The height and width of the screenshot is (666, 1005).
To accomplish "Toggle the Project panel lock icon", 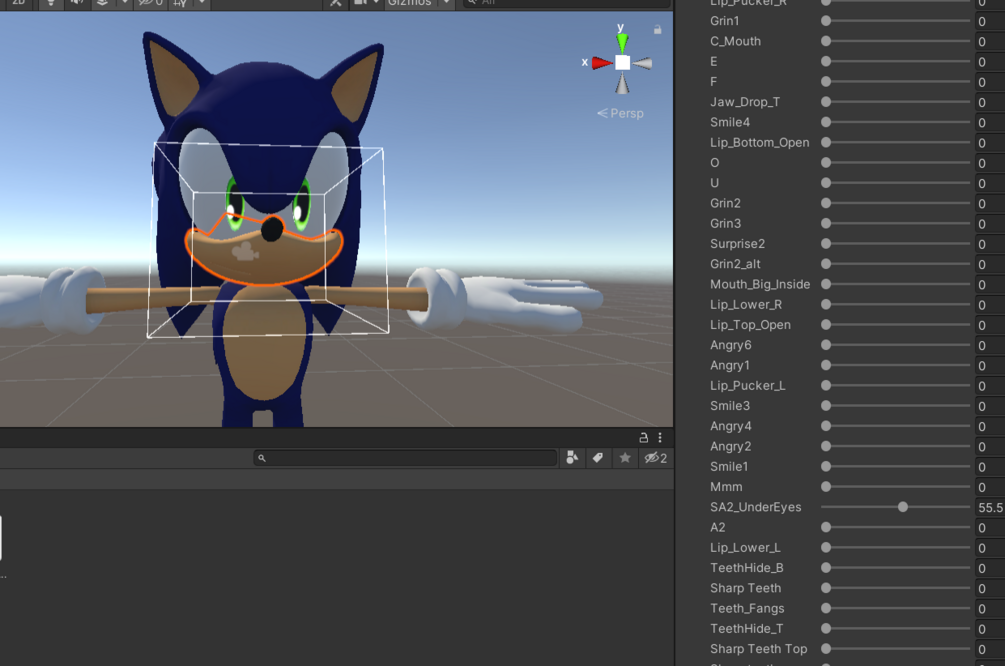I will (644, 438).
